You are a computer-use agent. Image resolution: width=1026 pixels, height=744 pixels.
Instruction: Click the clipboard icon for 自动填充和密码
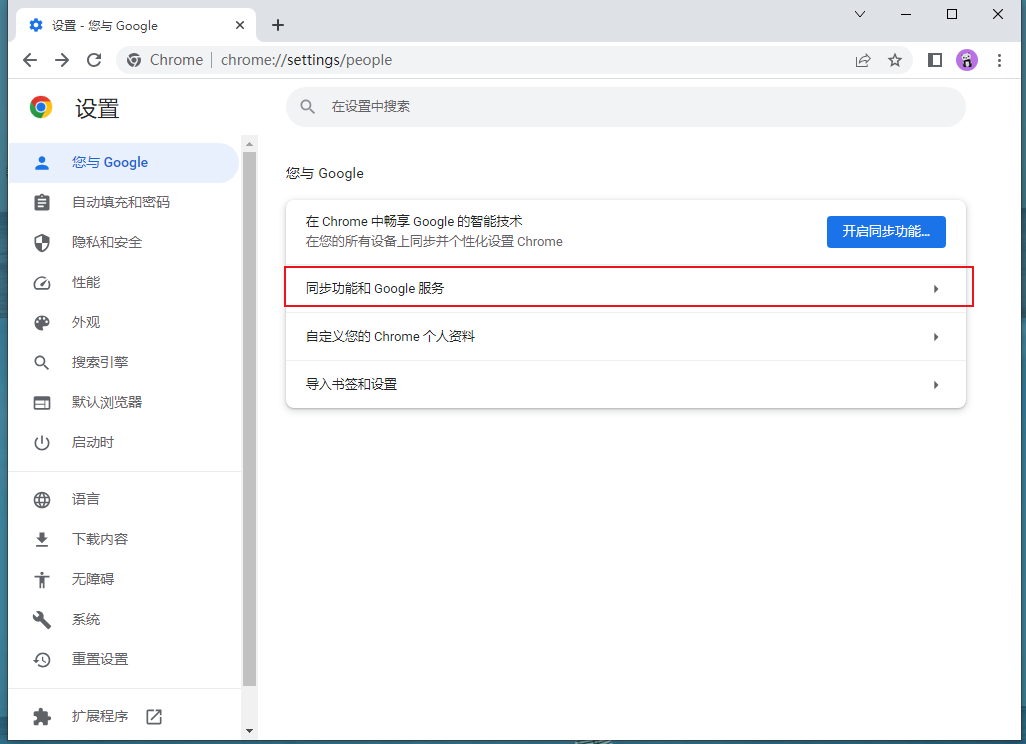[x=42, y=203]
